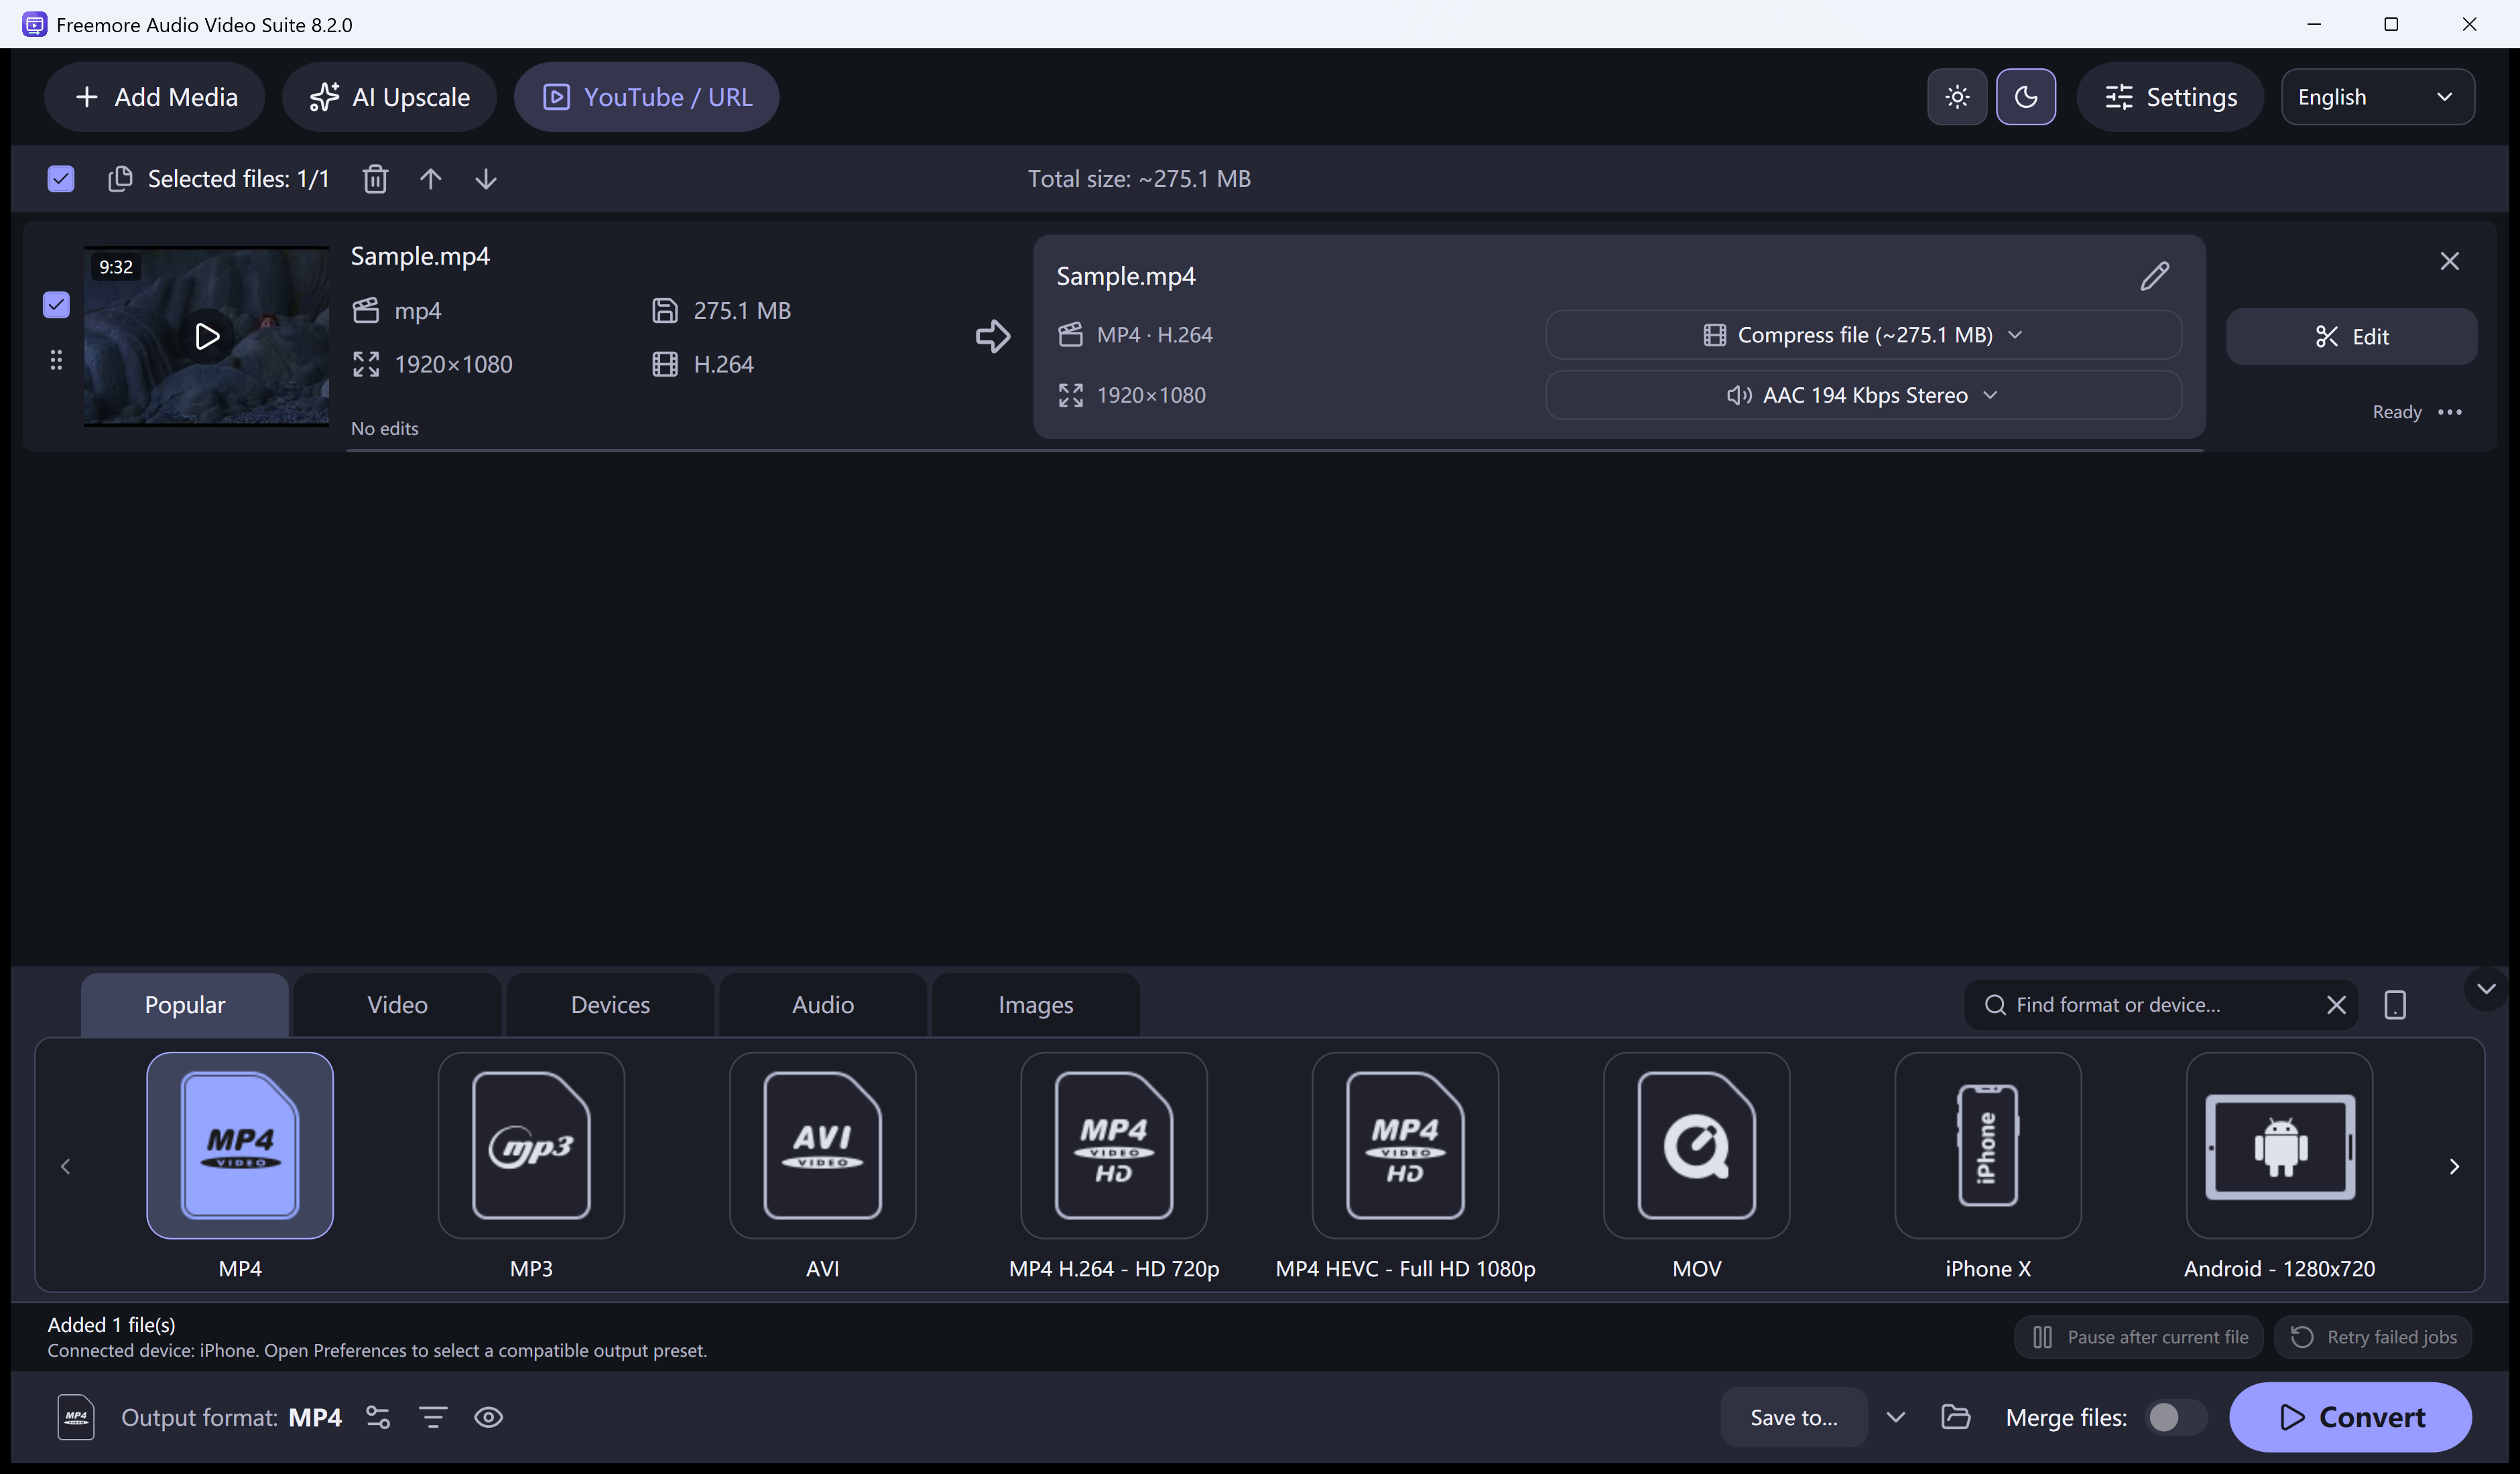Show next format presets with right arrow
Image resolution: width=2520 pixels, height=1474 pixels.
(2454, 1166)
